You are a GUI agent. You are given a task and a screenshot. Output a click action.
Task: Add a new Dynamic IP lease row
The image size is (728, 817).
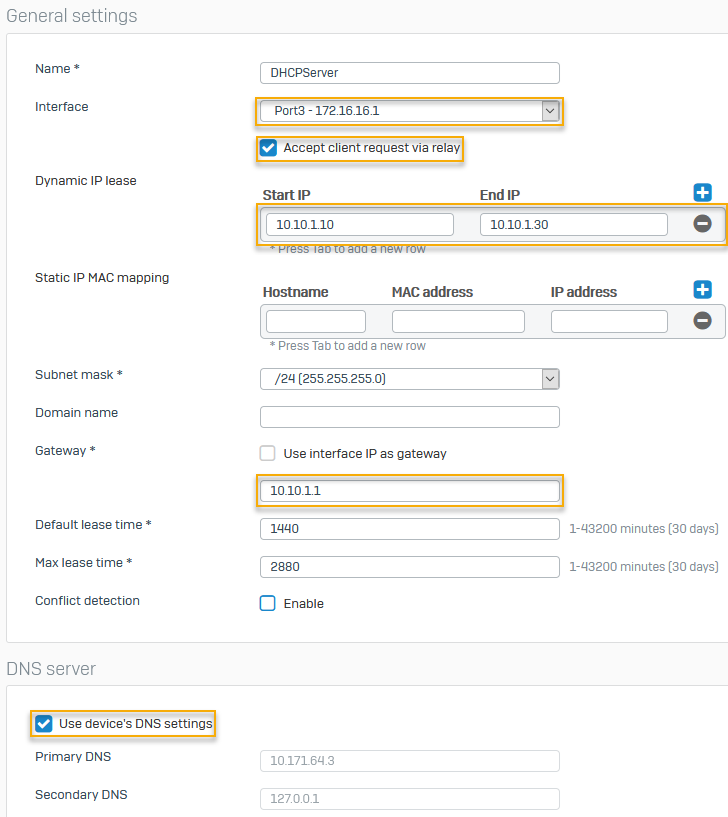[x=702, y=193]
